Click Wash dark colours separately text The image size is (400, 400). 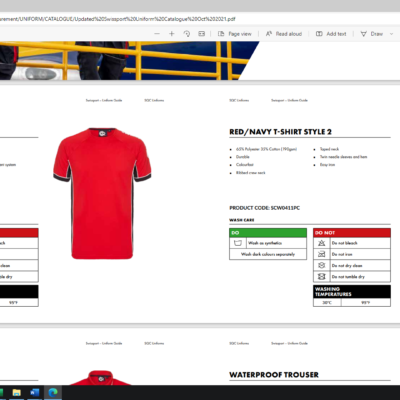[268, 254]
